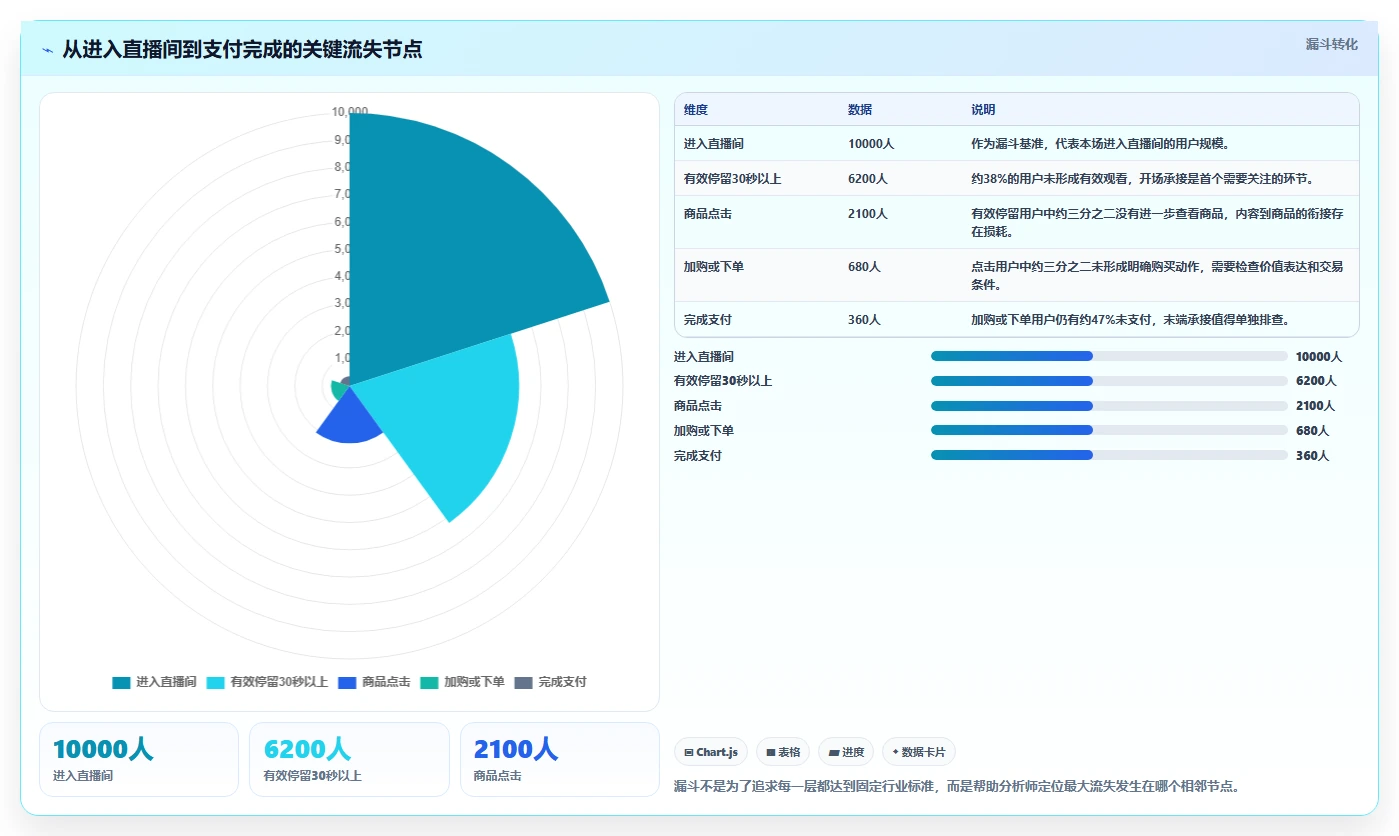This screenshot has height=836, width=1399.
Task: Click the lightning icon beside the page title
Action: tap(47, 50)
